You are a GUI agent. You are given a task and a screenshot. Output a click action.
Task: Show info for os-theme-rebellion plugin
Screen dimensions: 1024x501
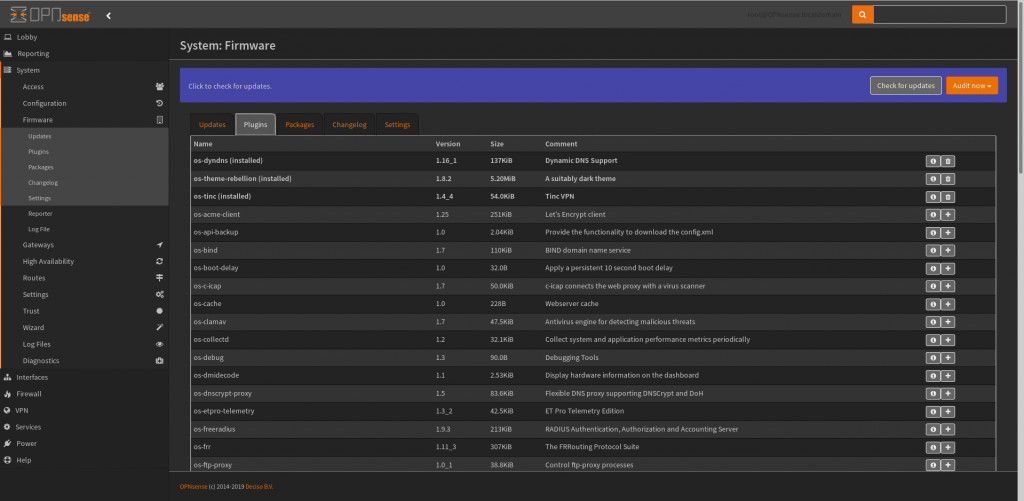(933, 179)
